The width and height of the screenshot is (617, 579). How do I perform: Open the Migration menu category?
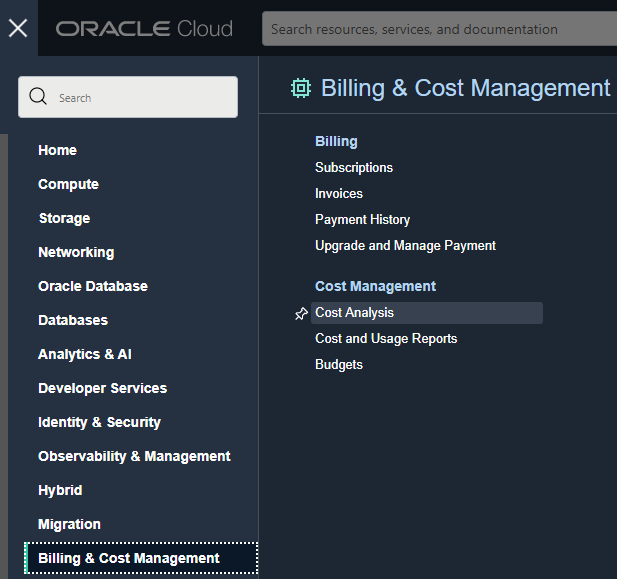coord(69,524)
